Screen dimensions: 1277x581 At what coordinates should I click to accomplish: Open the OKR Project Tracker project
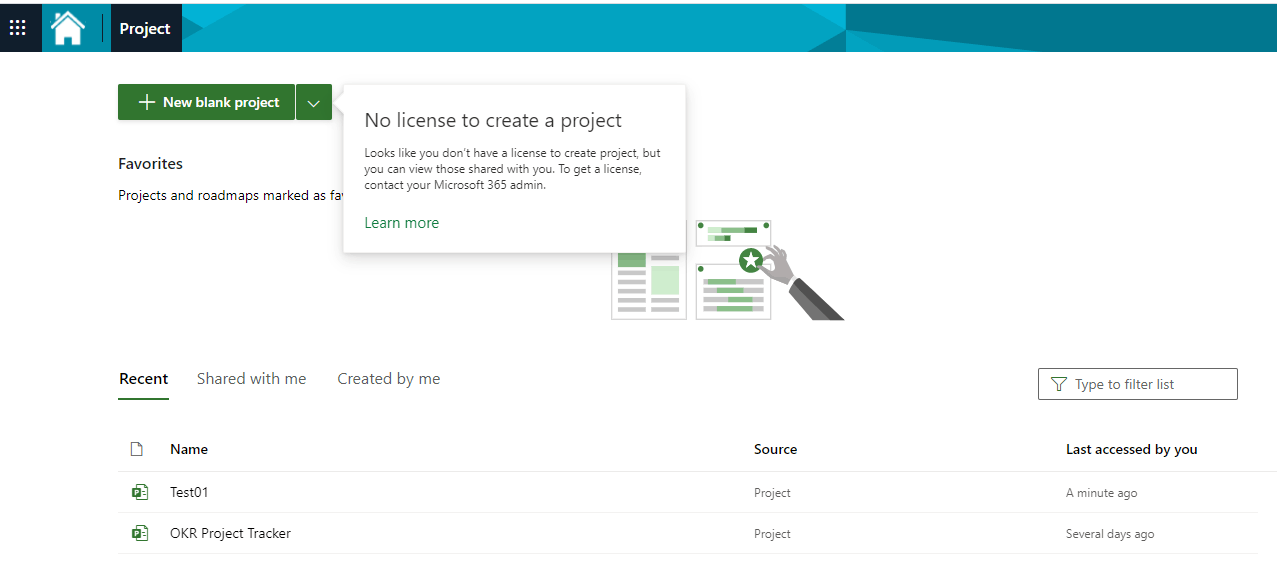[x=230, y=533]
